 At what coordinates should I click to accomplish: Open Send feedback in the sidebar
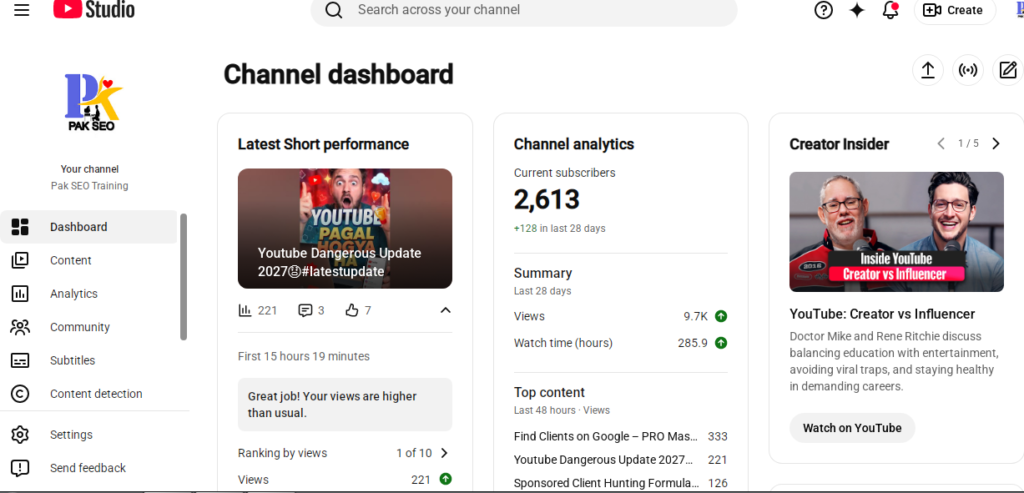click(89, 468)
